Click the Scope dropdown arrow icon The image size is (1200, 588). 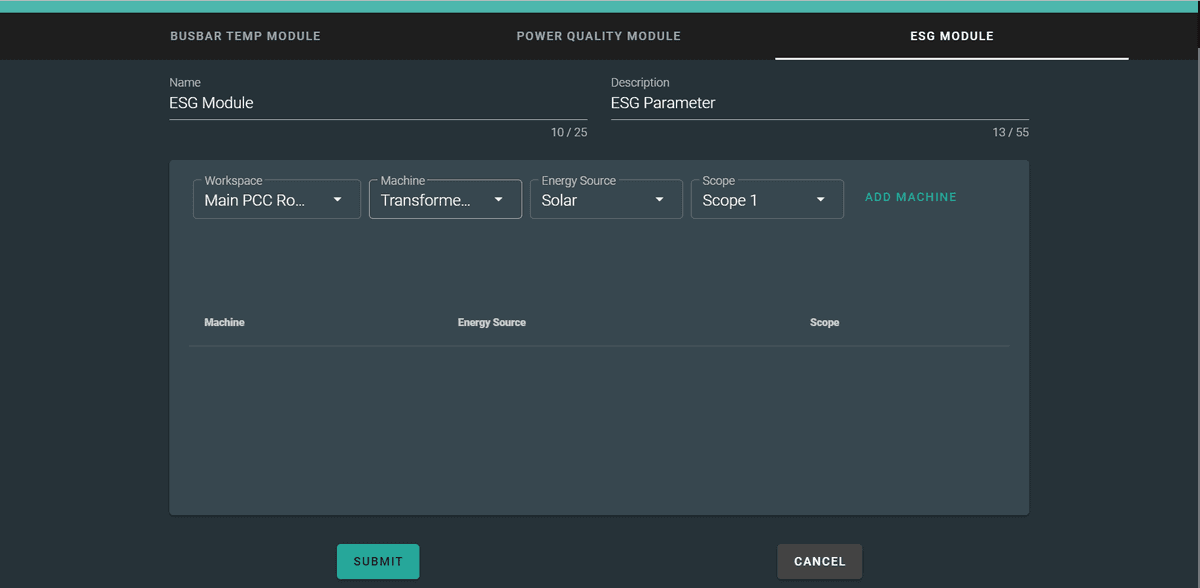820,199
